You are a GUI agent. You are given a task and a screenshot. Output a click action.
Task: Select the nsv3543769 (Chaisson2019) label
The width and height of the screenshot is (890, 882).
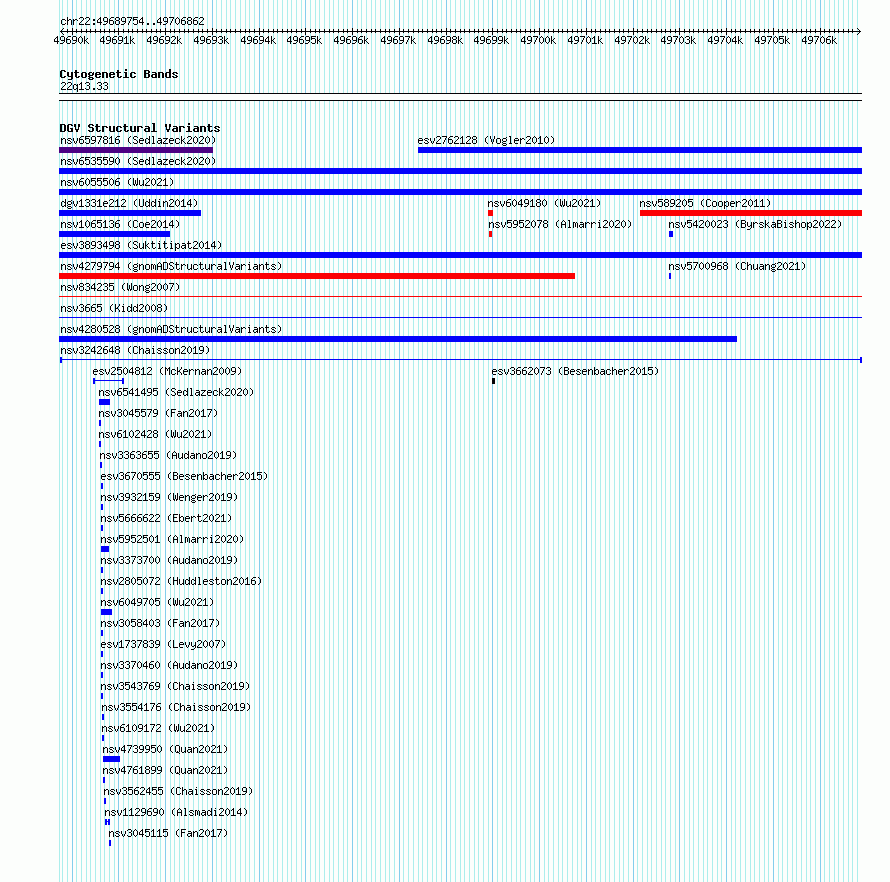(175, 686)
